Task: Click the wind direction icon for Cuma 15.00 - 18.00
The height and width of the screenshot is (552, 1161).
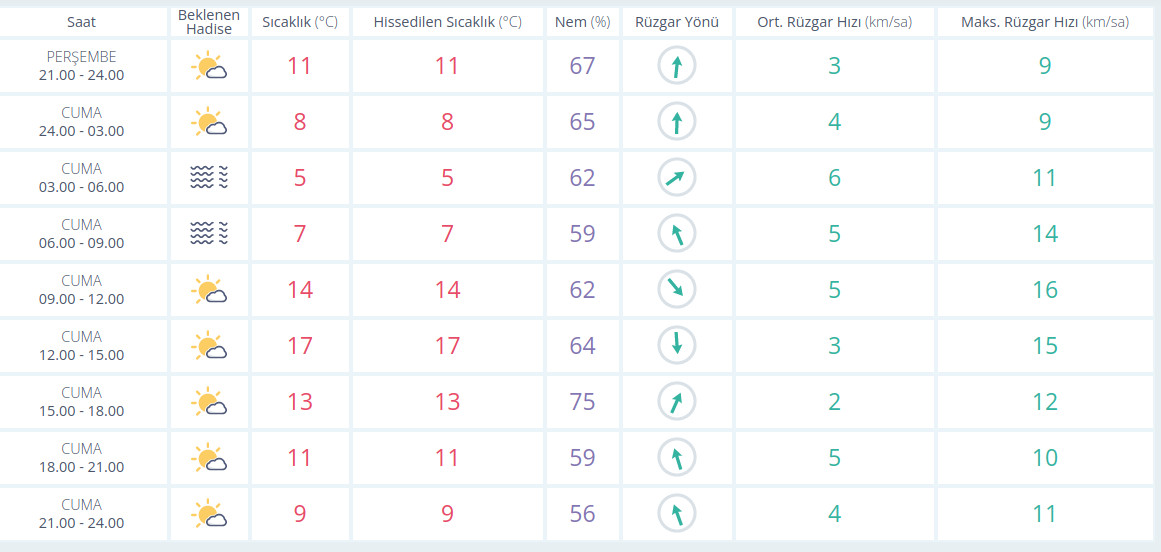Action: [x=677, y=402]
